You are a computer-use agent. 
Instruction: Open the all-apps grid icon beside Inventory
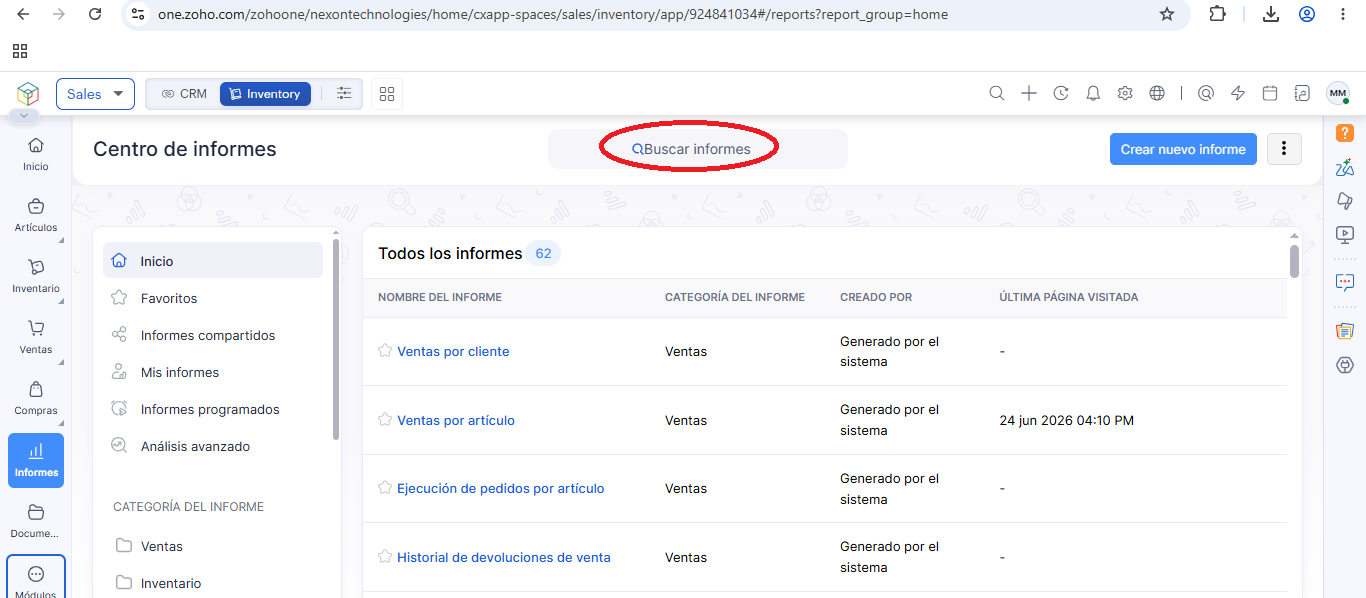(x=387, y=94)
